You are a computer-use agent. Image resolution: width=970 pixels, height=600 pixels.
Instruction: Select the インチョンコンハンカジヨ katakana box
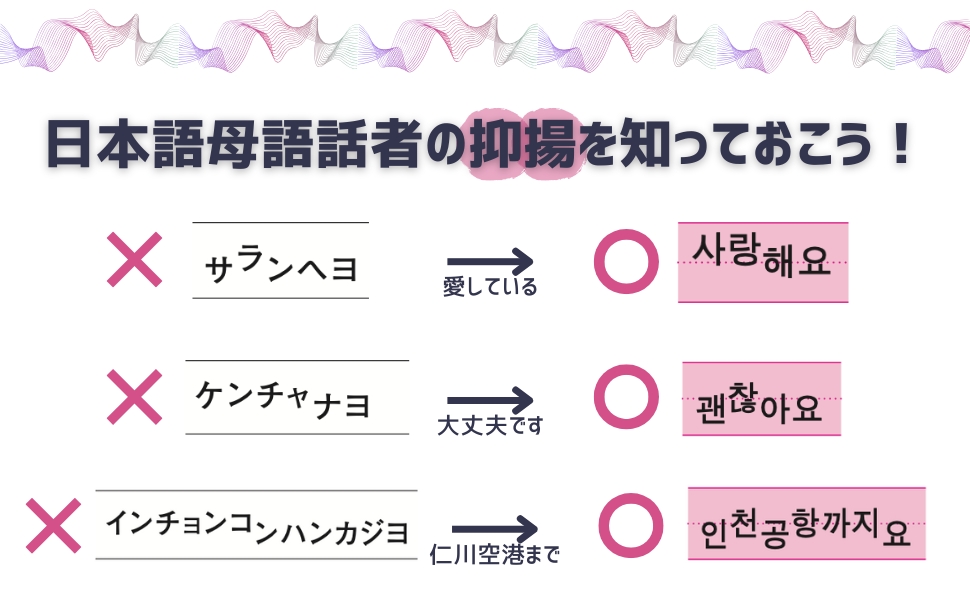pyautogui.click(x=257, y=525)
